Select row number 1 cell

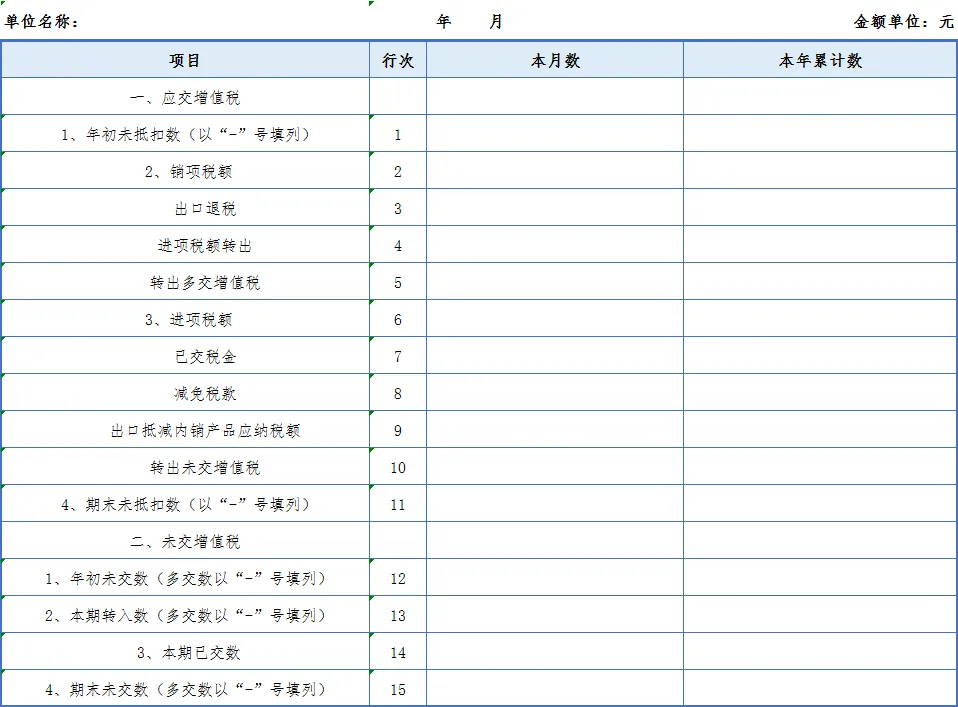[x=398, y=134]
